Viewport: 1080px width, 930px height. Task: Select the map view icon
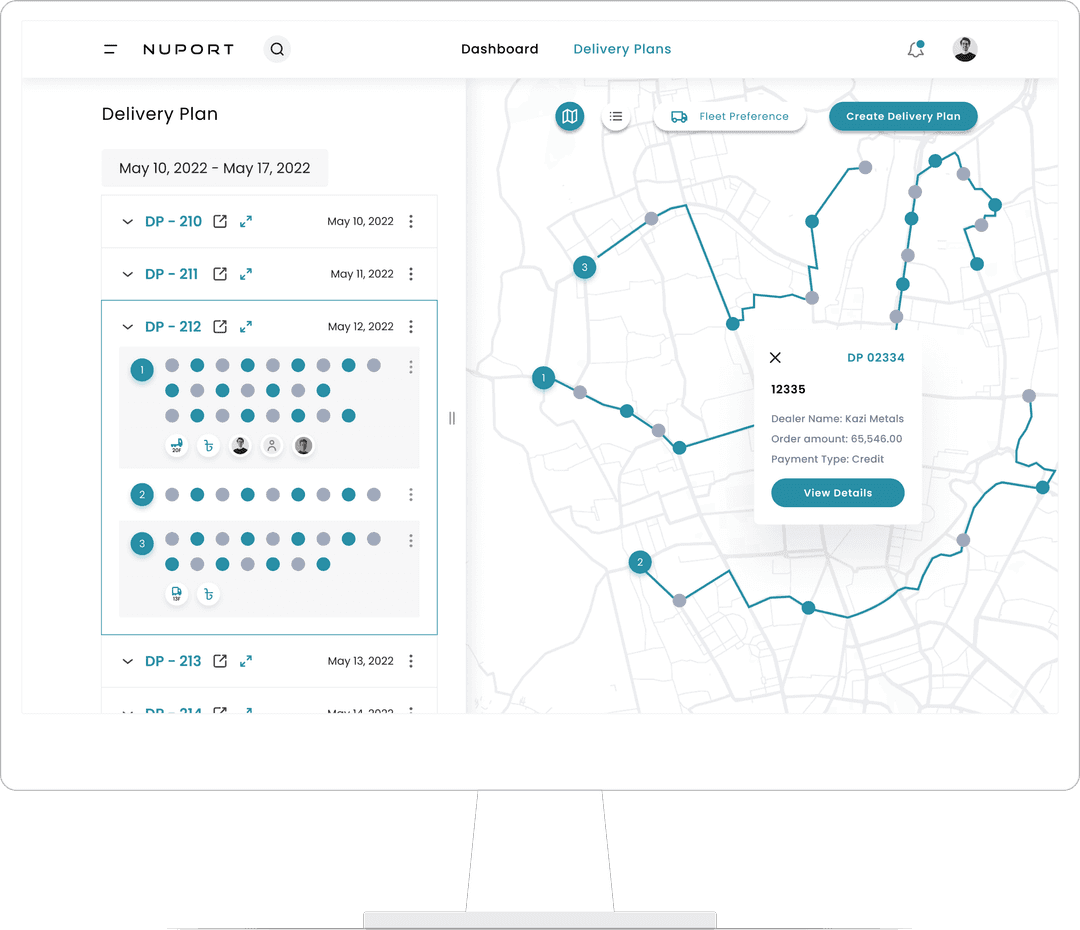tap(569, 116)
